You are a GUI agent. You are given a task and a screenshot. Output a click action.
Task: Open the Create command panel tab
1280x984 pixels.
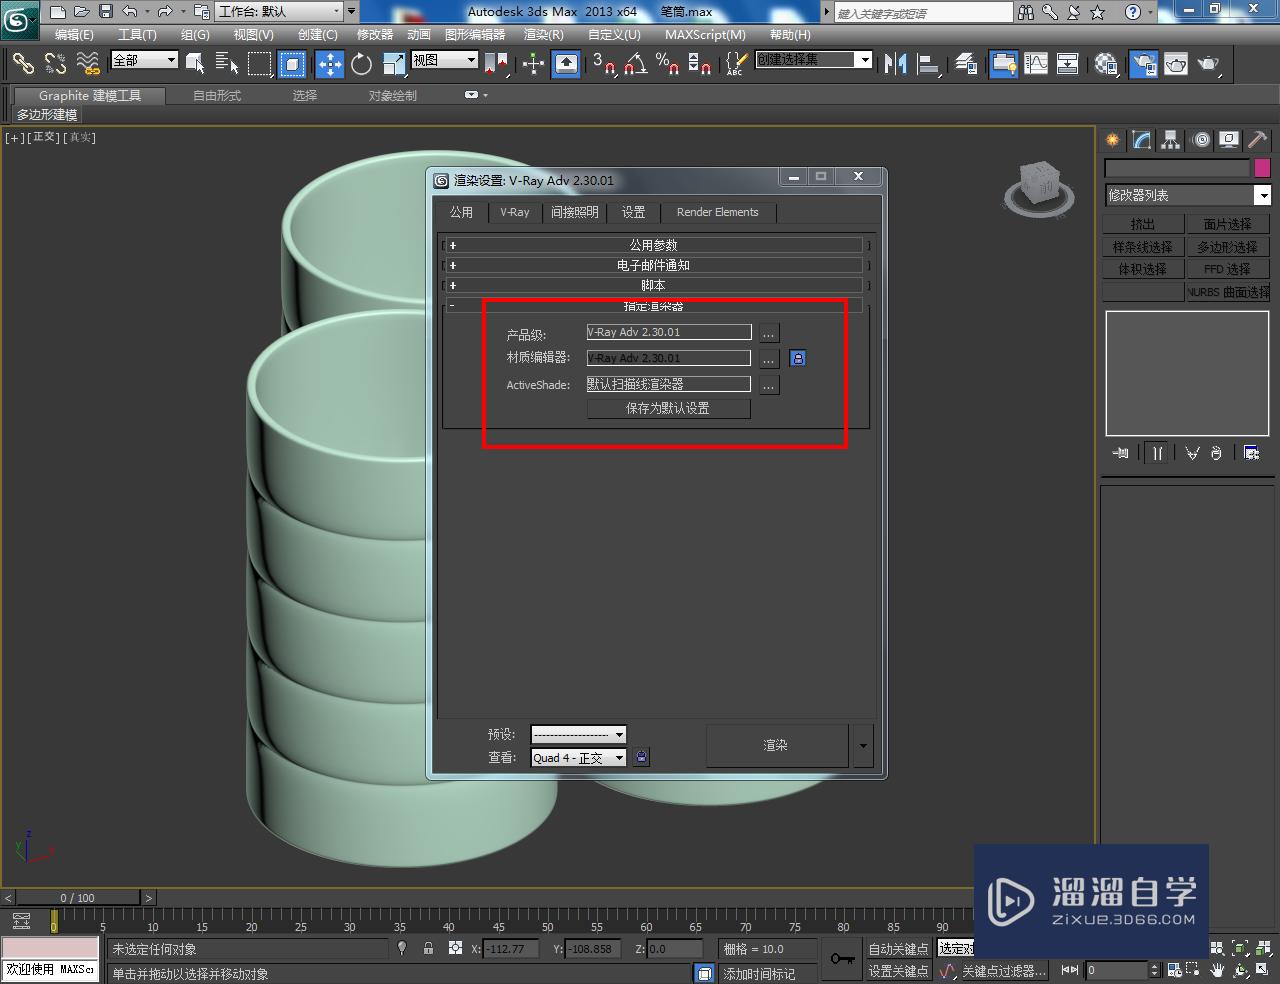1113,140
